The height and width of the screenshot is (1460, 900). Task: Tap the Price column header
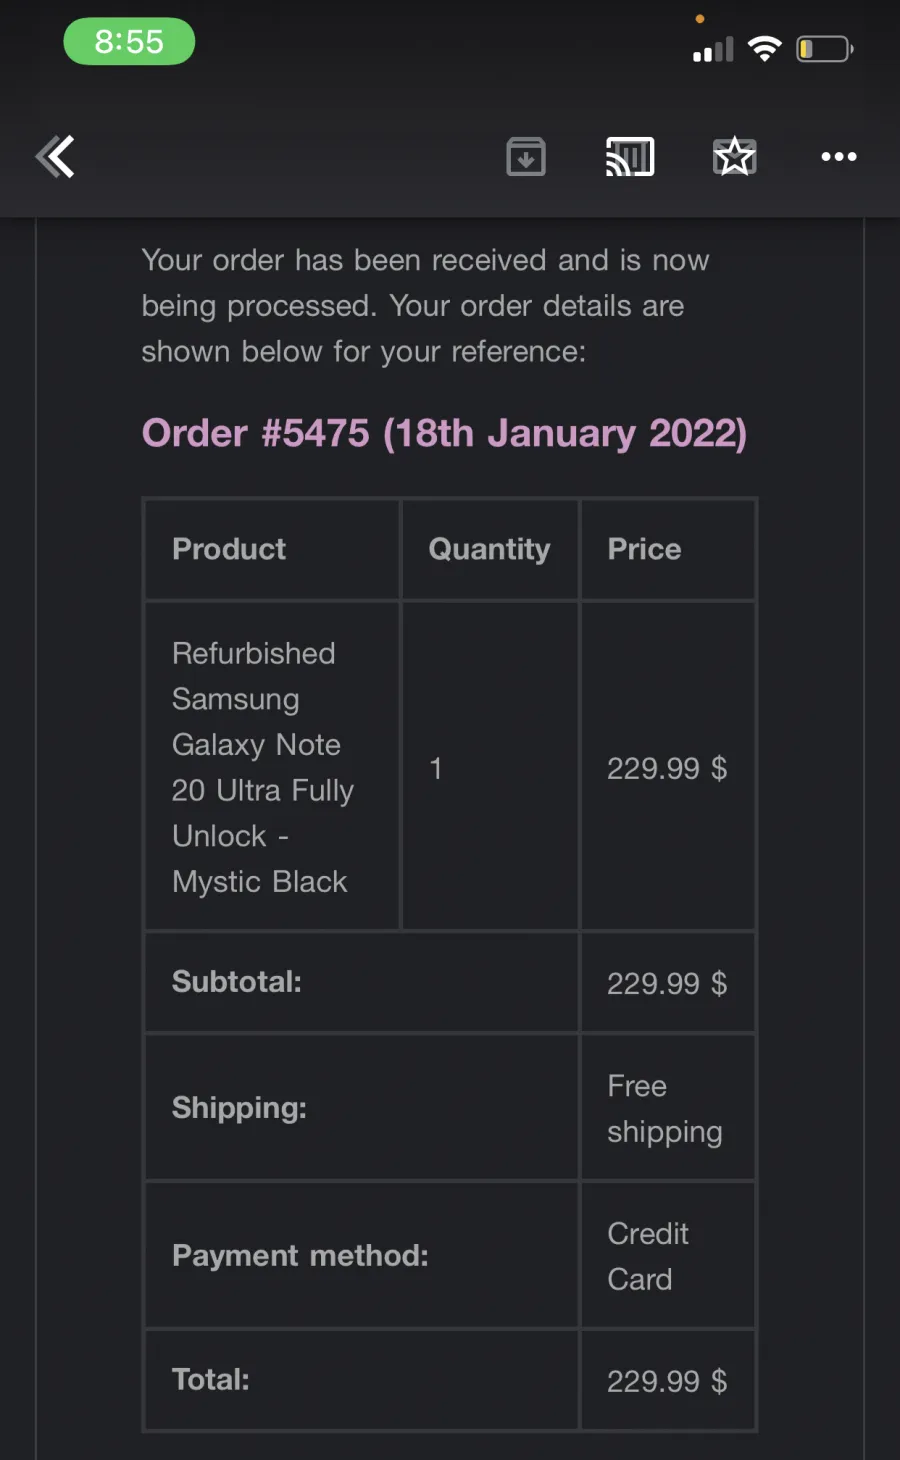644,549
